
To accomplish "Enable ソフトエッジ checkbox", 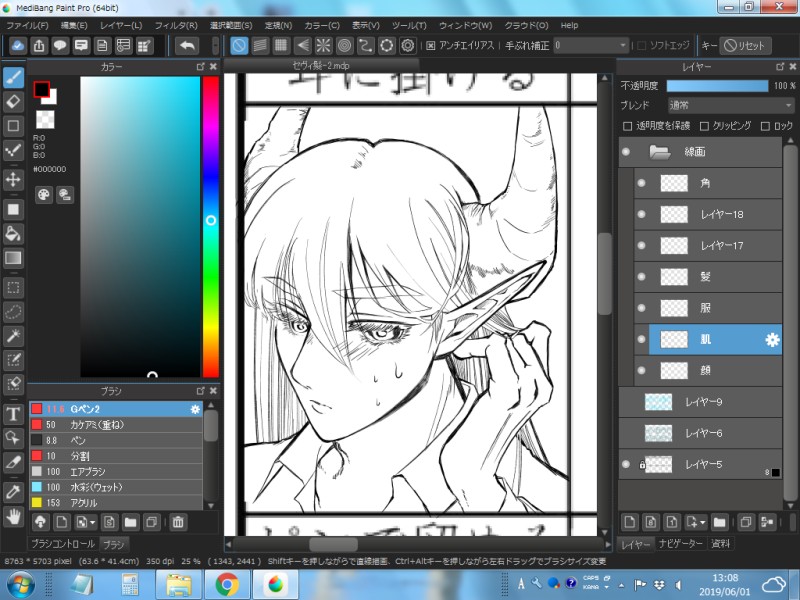I will [642, 46].
